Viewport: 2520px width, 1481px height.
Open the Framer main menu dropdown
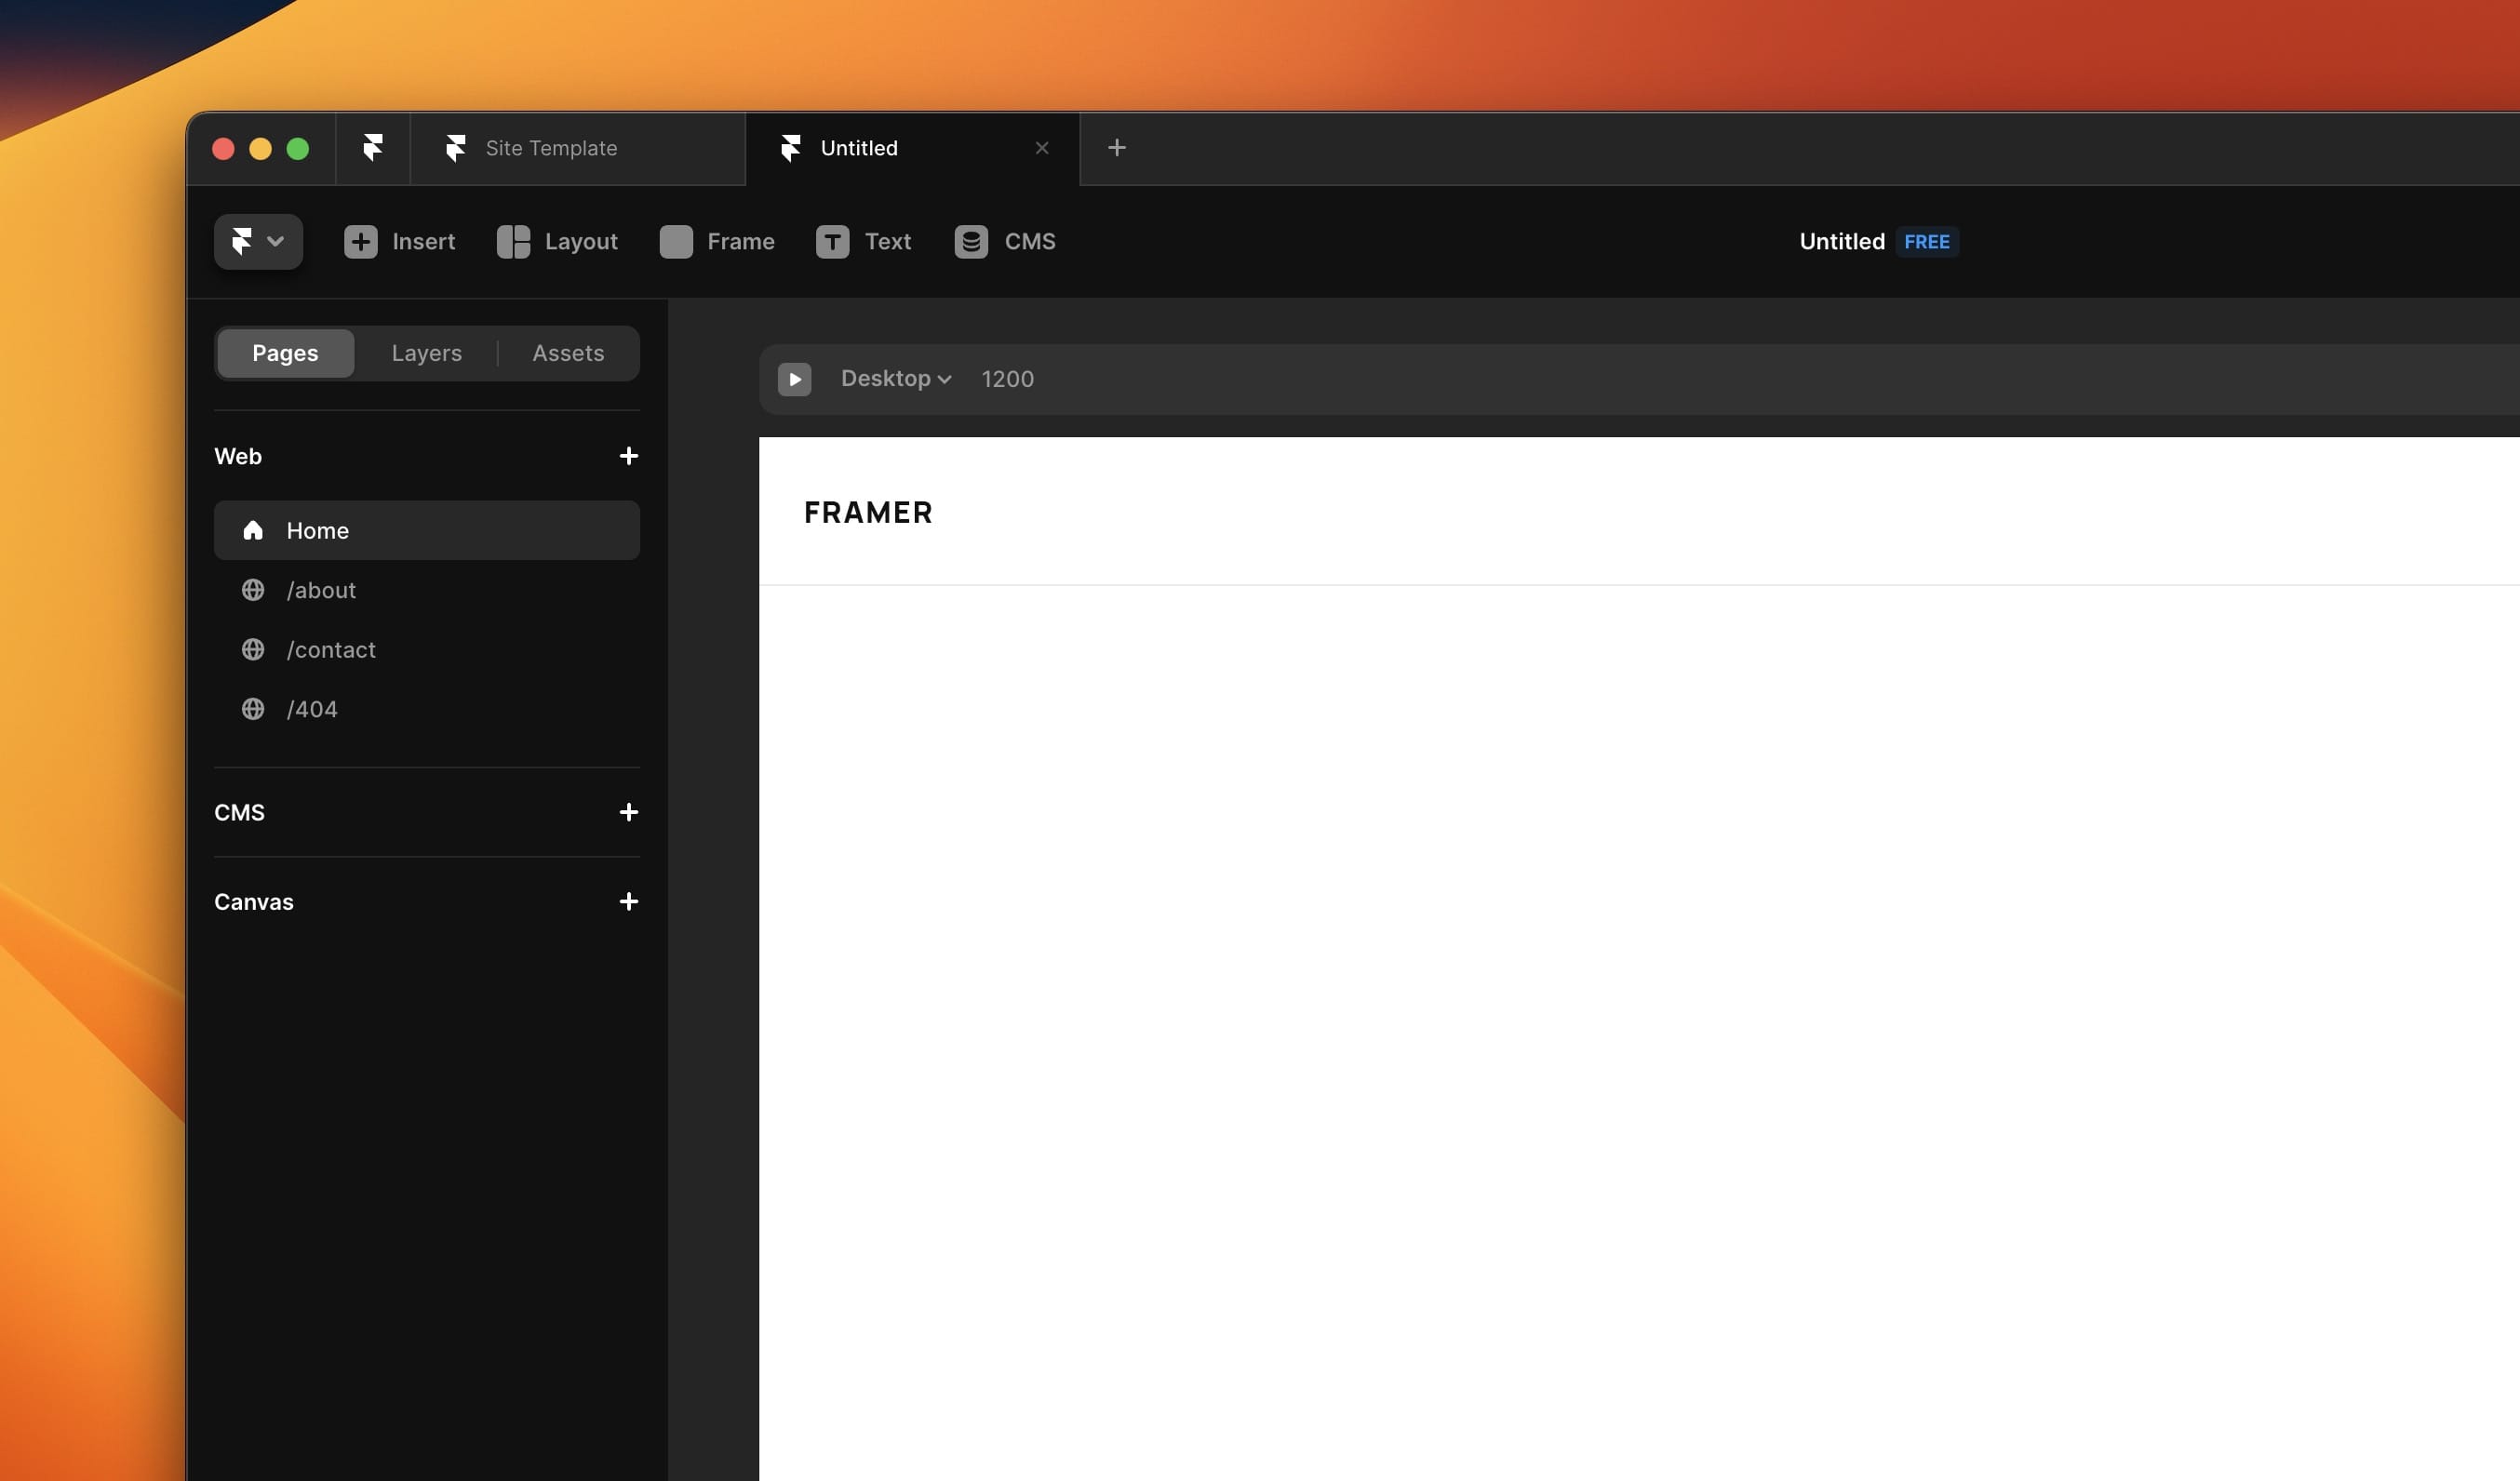258,242
